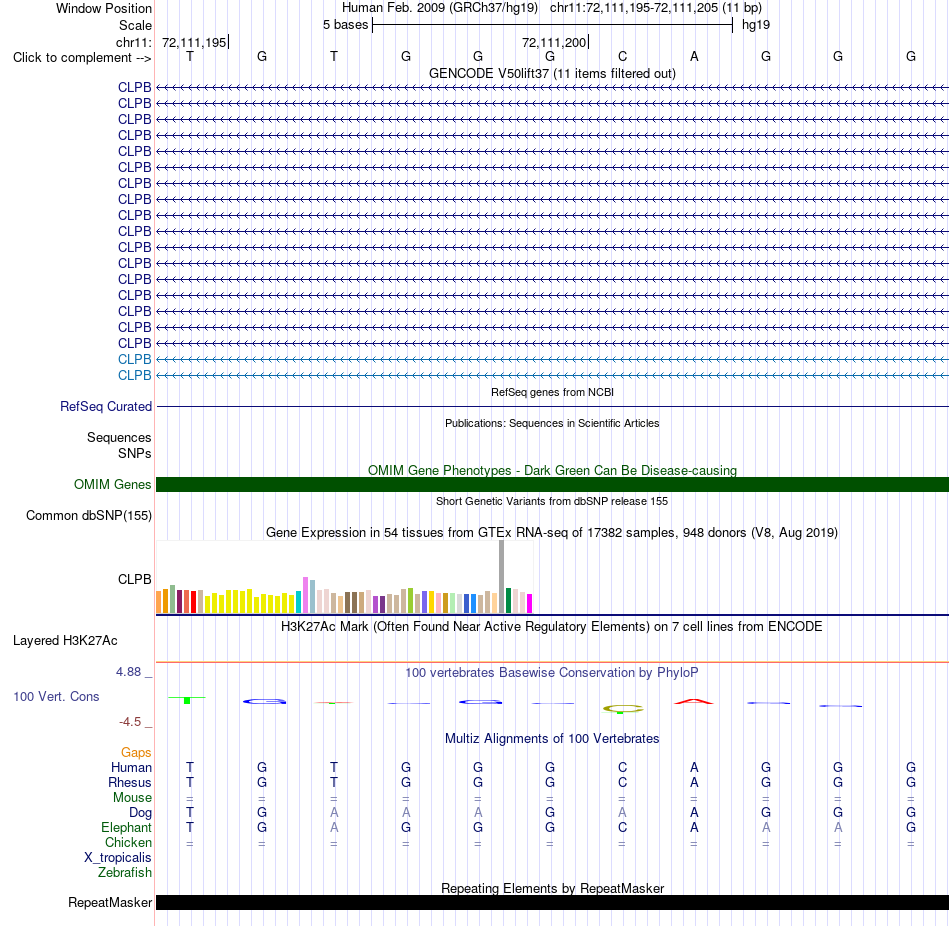Open the Multiz Alignments of 100 Vertebrates title
This screenshot has height=926, width=950.
tap(552, 738)
